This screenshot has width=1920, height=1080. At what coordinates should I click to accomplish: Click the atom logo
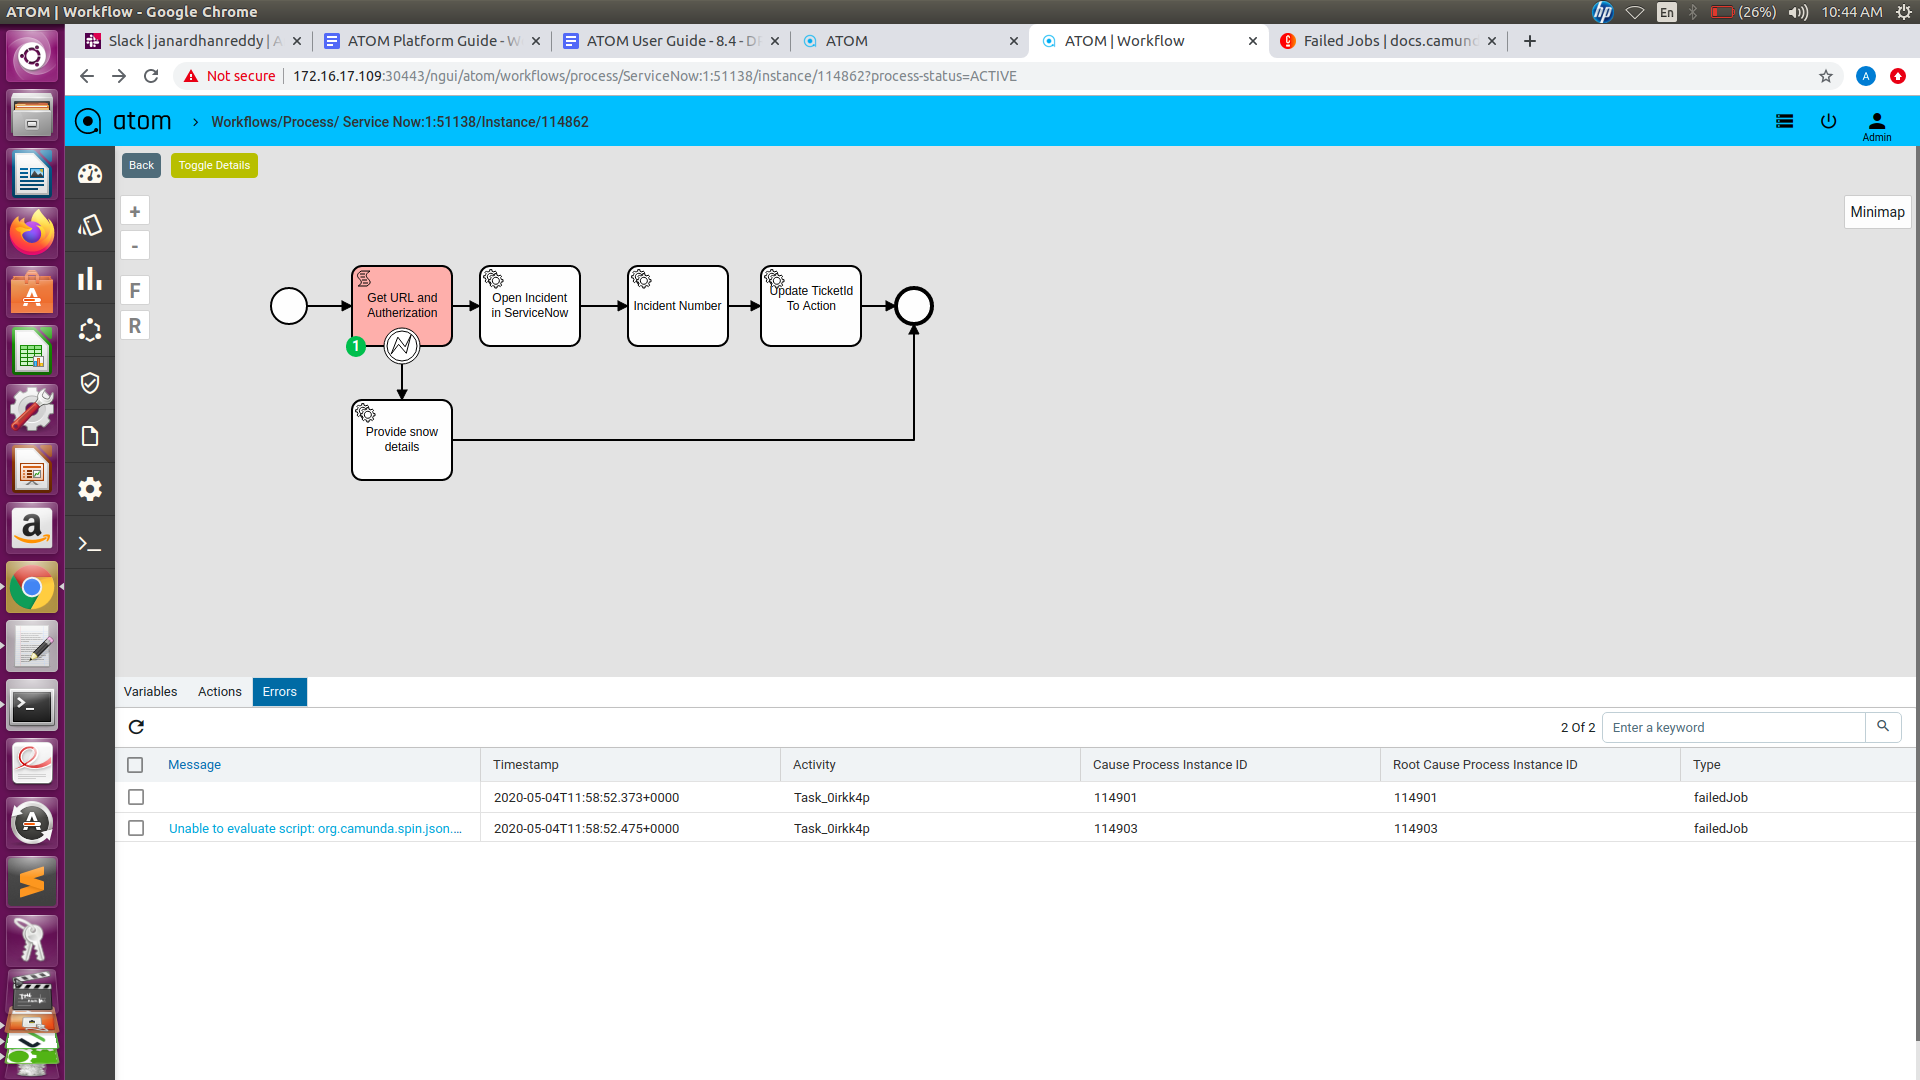123,121
